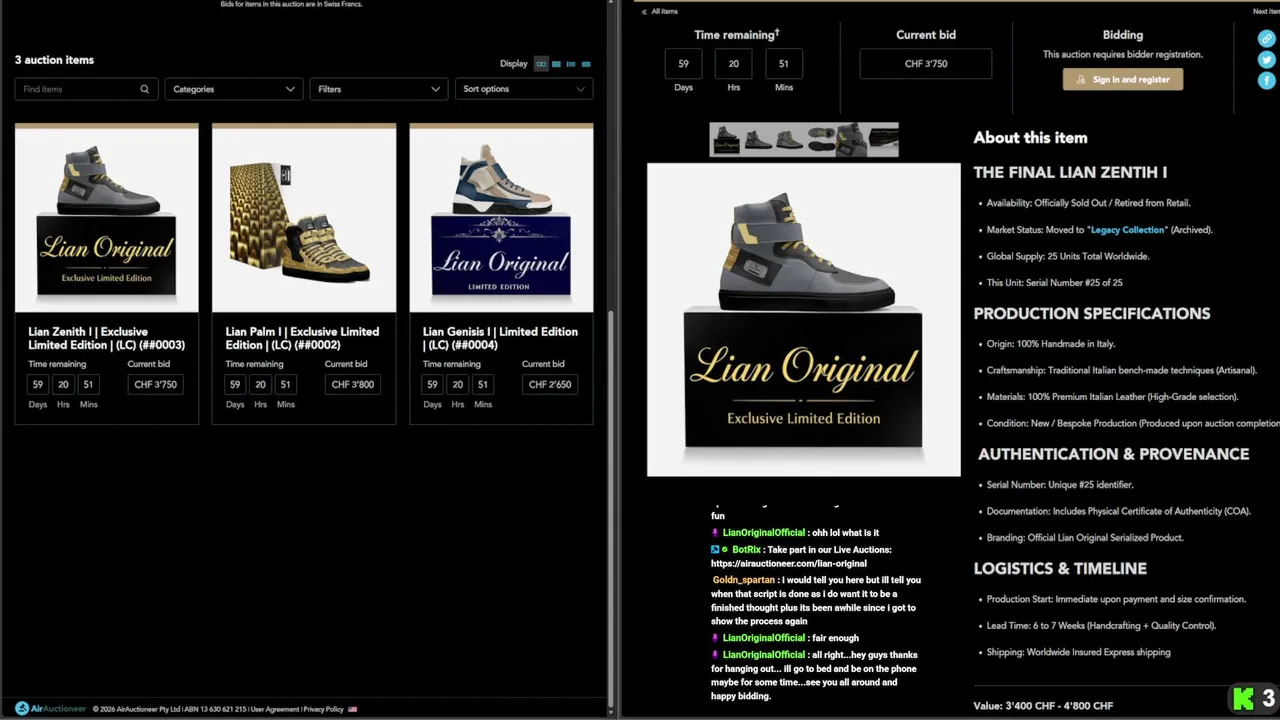The height and width of the screenshot is (720, 1280).
Task: Click the US flag icon in the footer
Action: pyautogui.click(x=352, y=709)
